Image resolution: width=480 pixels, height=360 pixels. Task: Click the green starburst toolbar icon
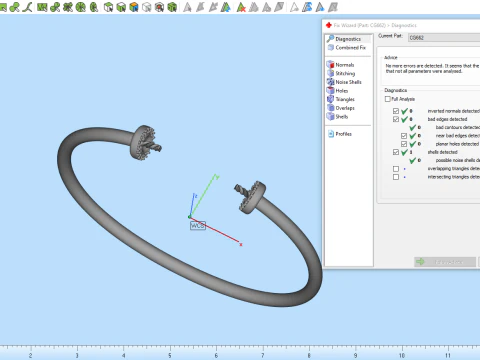point(68,7)
